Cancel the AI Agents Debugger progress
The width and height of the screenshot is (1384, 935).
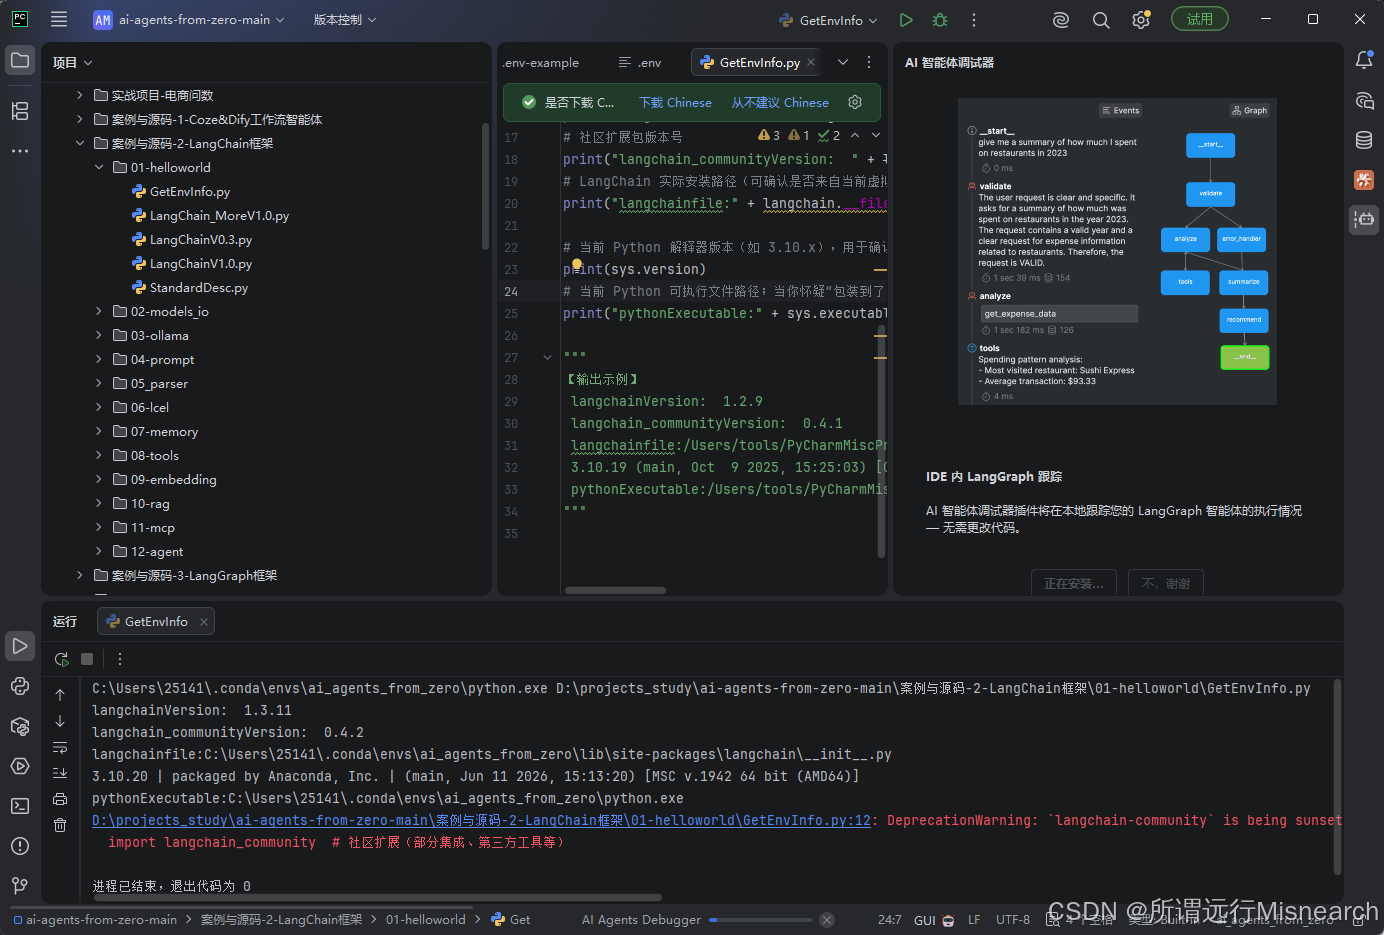point(827,920)
